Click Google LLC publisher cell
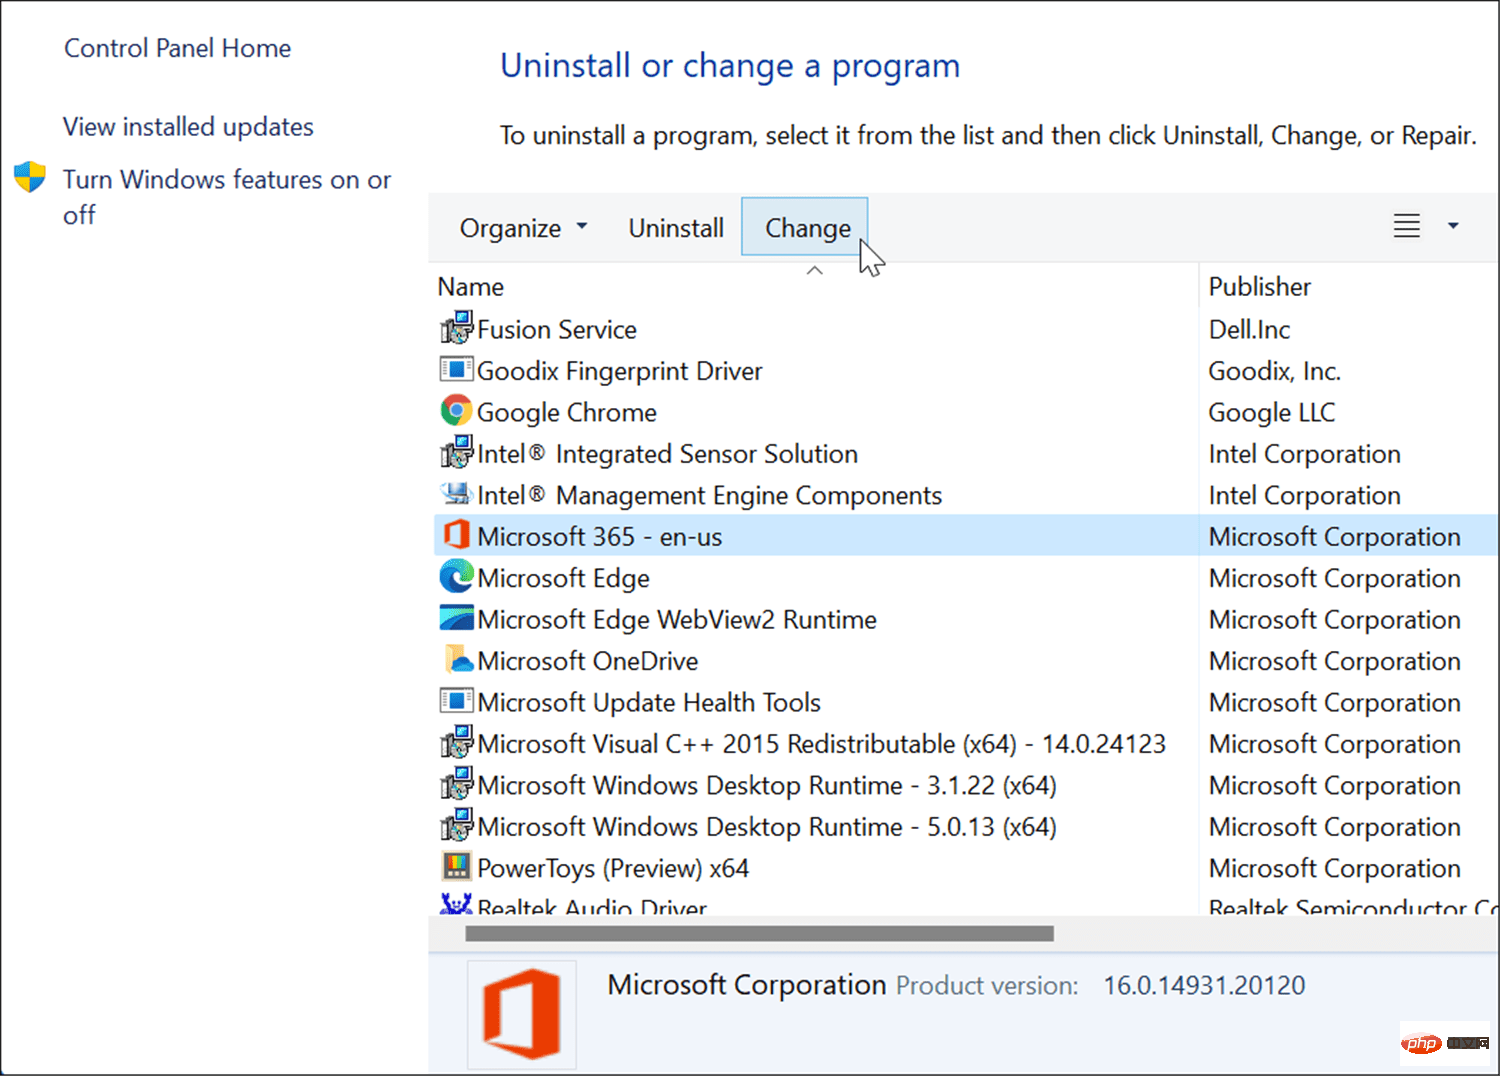 pyautogui.click(x=1271, y=412)
